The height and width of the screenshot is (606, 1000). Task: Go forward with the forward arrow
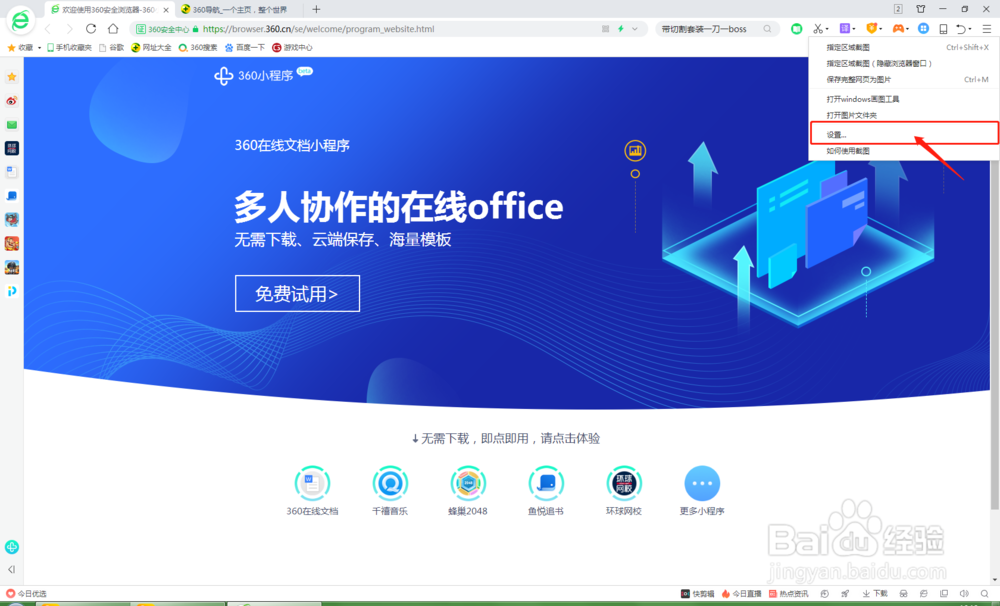coord(70,29)
